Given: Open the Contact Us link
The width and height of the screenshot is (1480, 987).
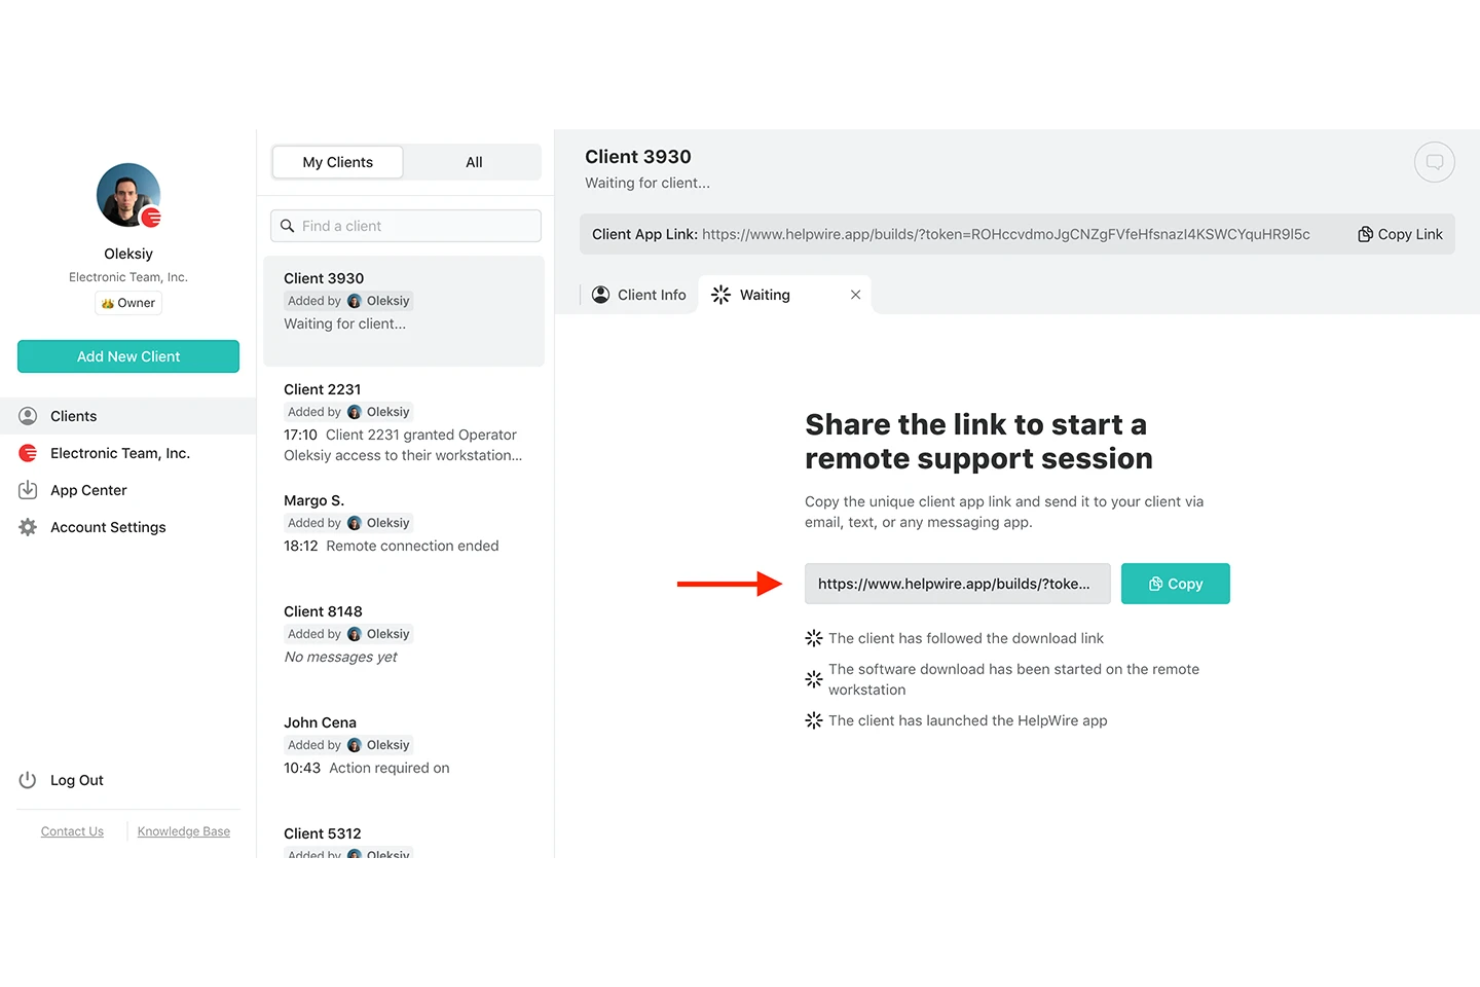Looking at the screenshot, I should pos(72,832).
